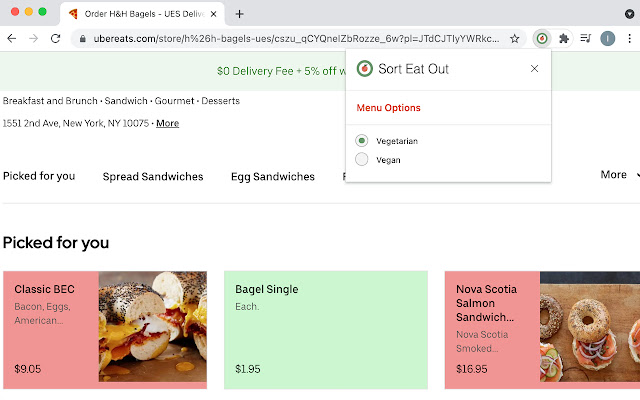640x400 pixels.
Task: Click the Sort Eat Out extension icon
Action: (541, 38)
